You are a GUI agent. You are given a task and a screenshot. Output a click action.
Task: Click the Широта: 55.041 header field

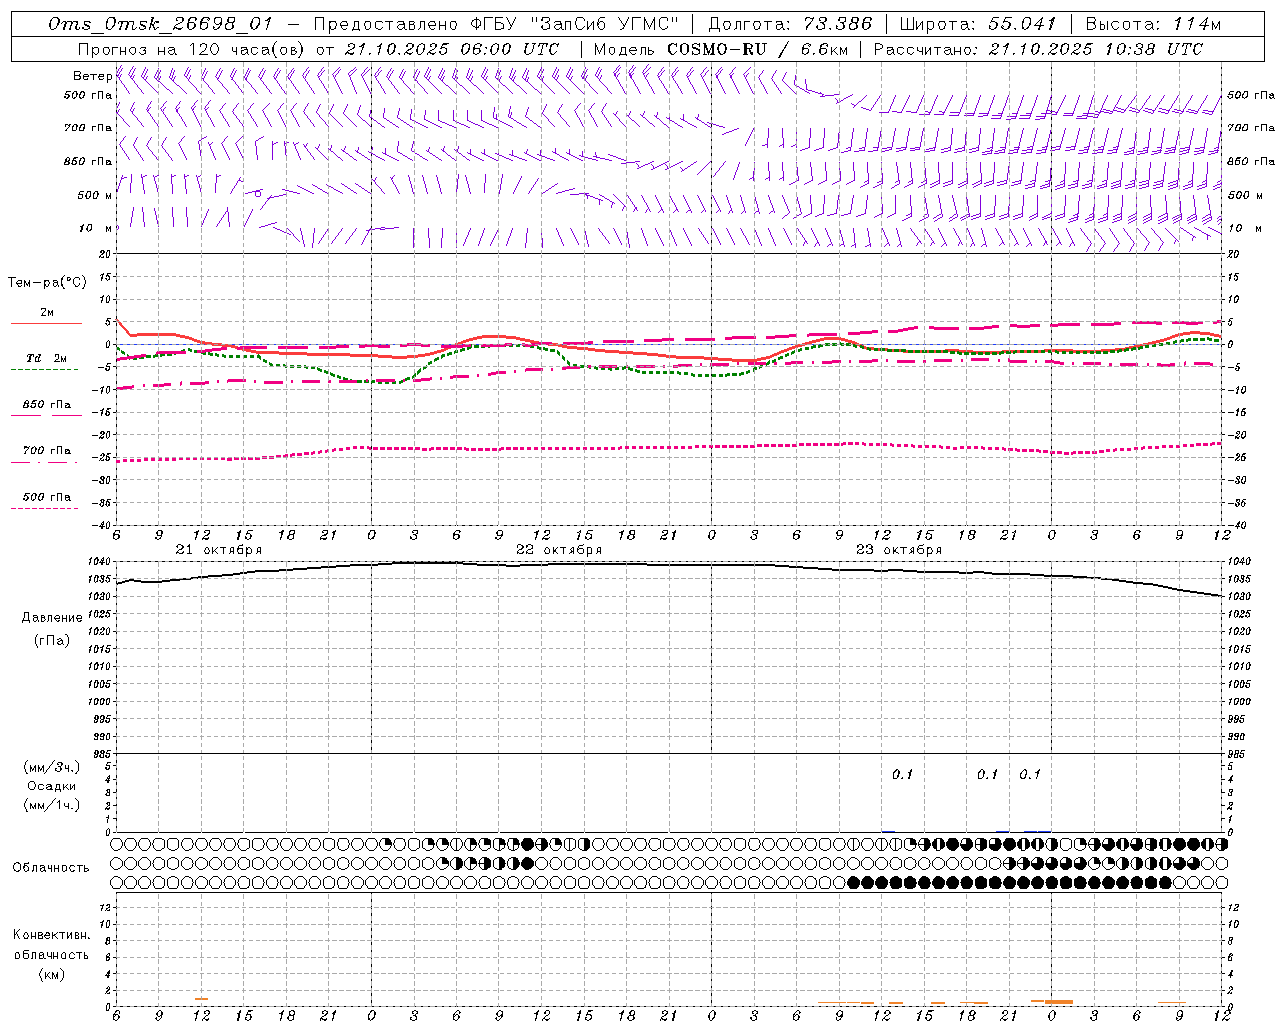tap(978, 23)
